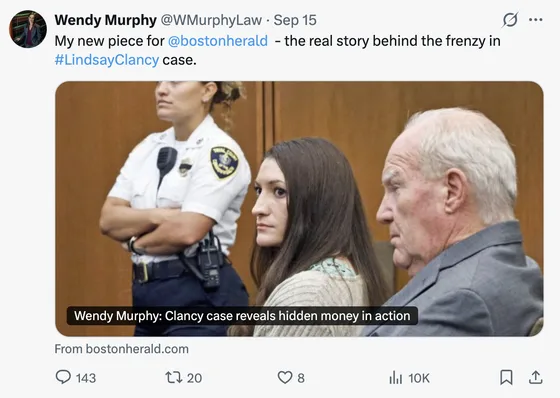Click the headline caption about hidden money
Viewport: 560px width, 398px height.
coord(242,316)
